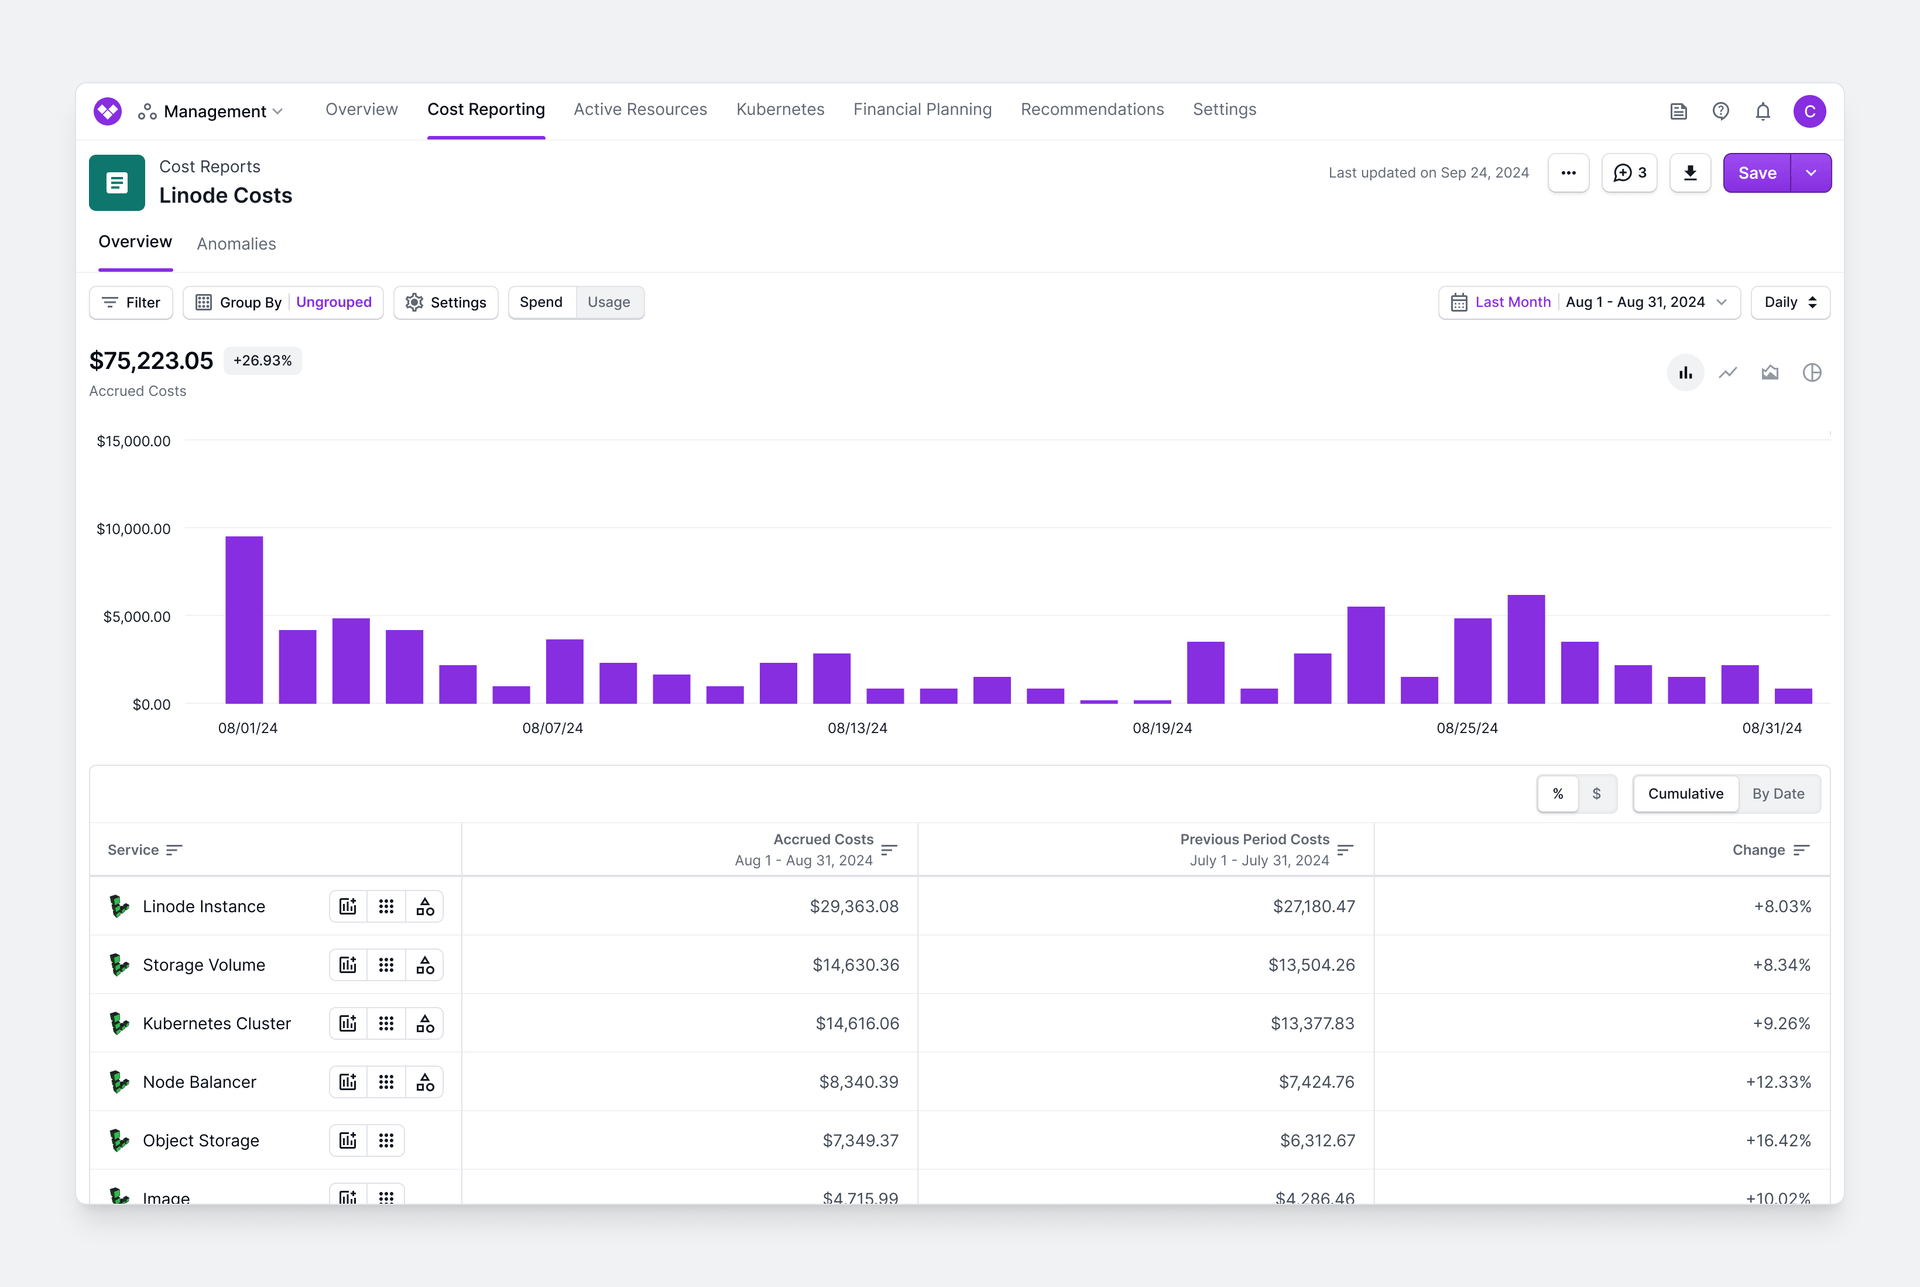Switch to the Anomalies tab
The height and width of the screenshot is (1287, 1920).
pyautogui.click(x=236, y=244)
